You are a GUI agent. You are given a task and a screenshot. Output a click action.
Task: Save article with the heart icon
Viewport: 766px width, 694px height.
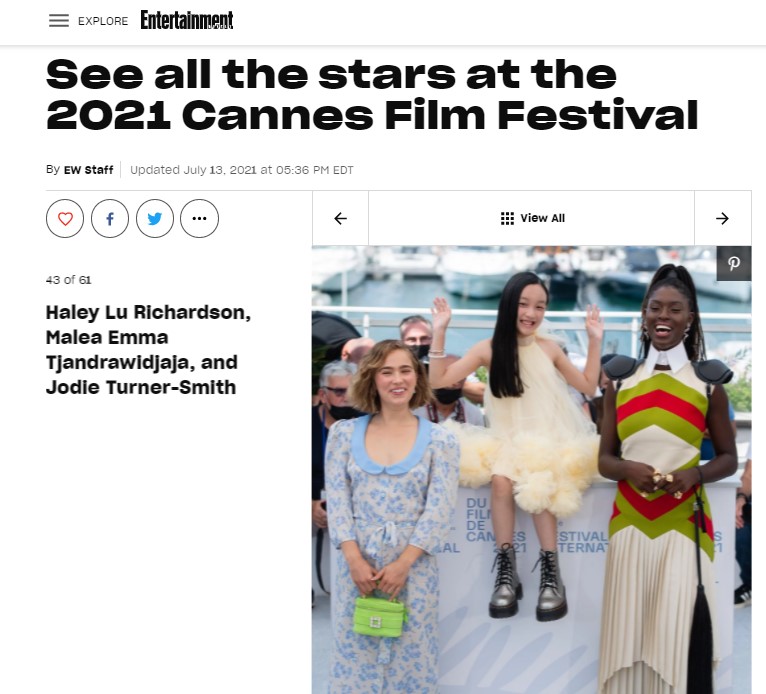point(65,218)
